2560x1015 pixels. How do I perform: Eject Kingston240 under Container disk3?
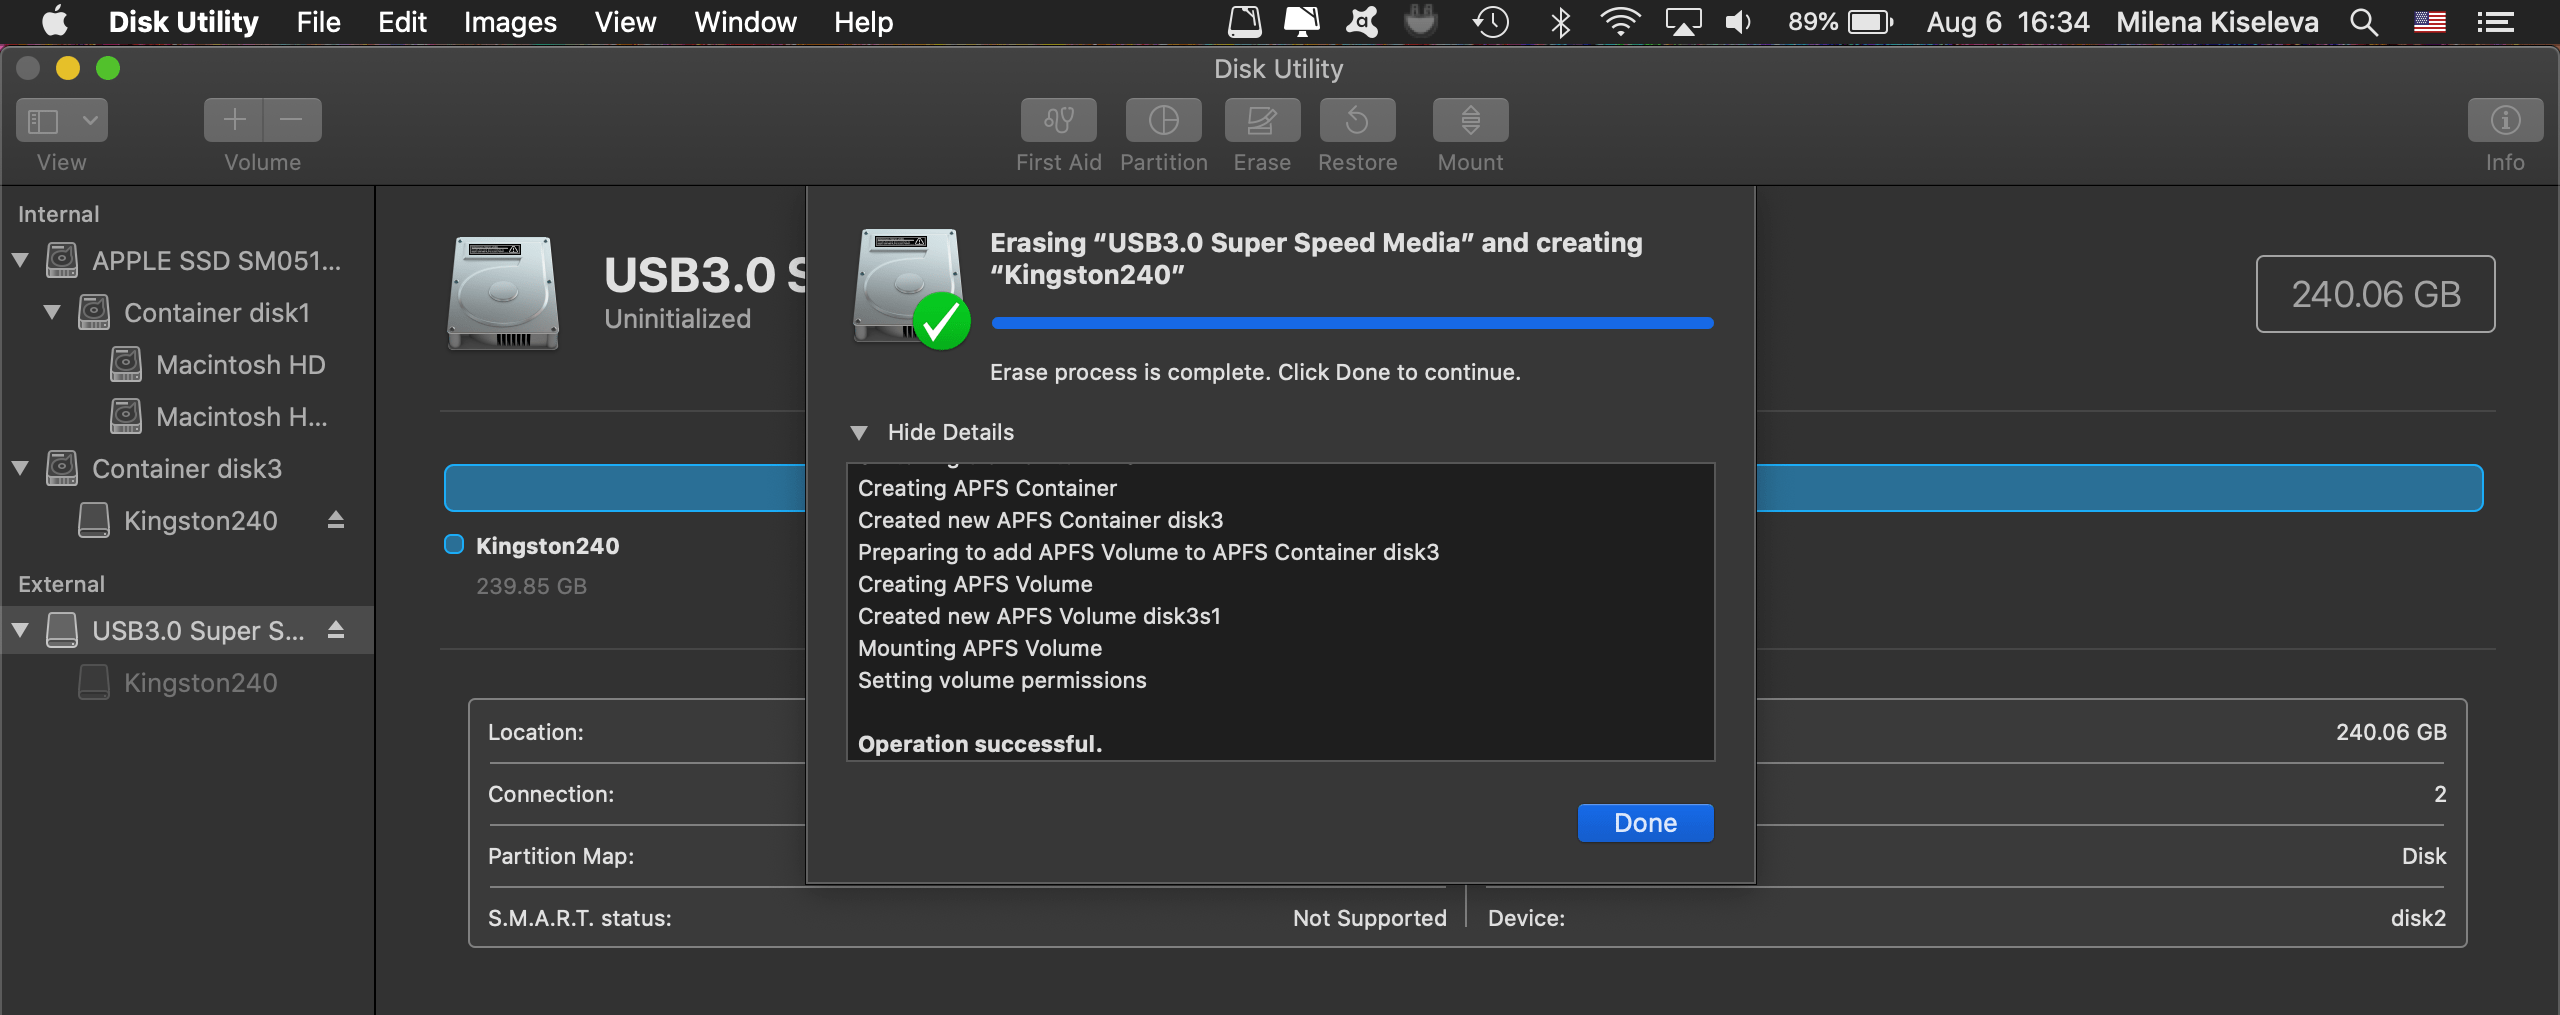tap(336, 520)
